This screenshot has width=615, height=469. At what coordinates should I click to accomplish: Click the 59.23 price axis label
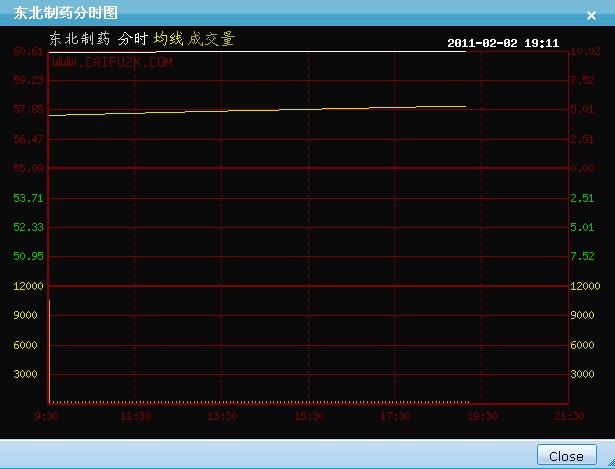(28, 80)
